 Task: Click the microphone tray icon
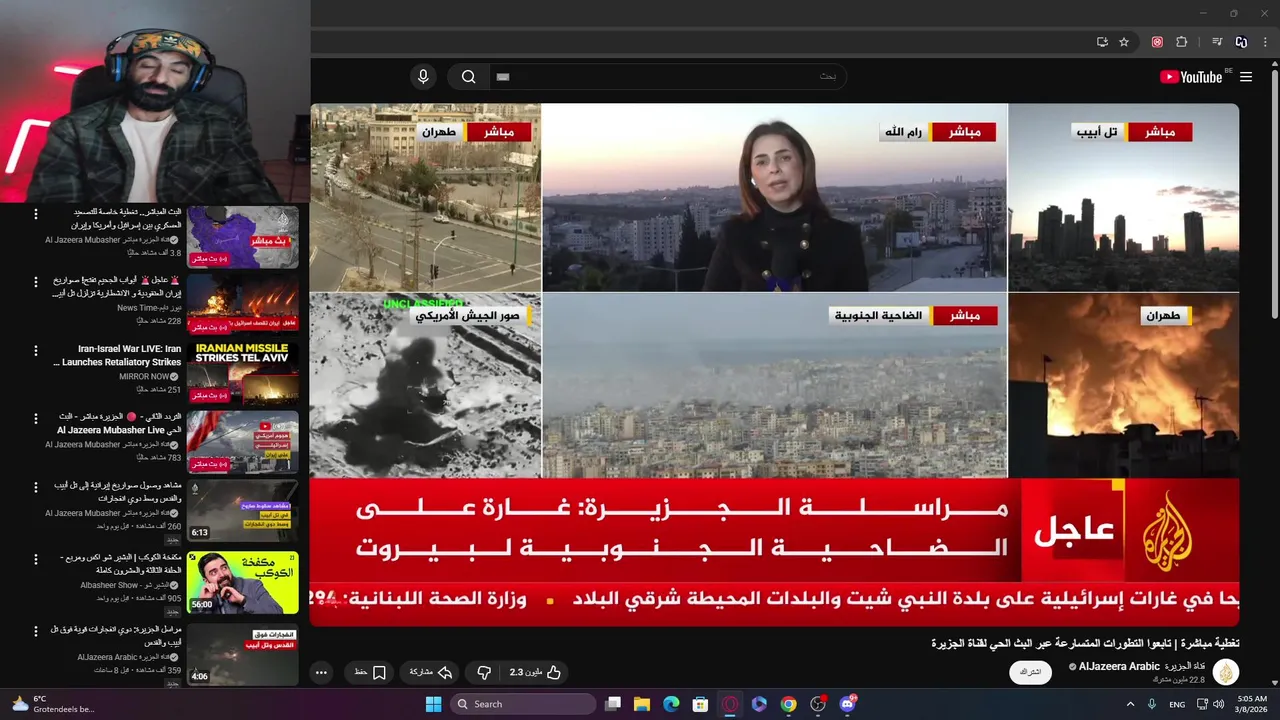1152,704
